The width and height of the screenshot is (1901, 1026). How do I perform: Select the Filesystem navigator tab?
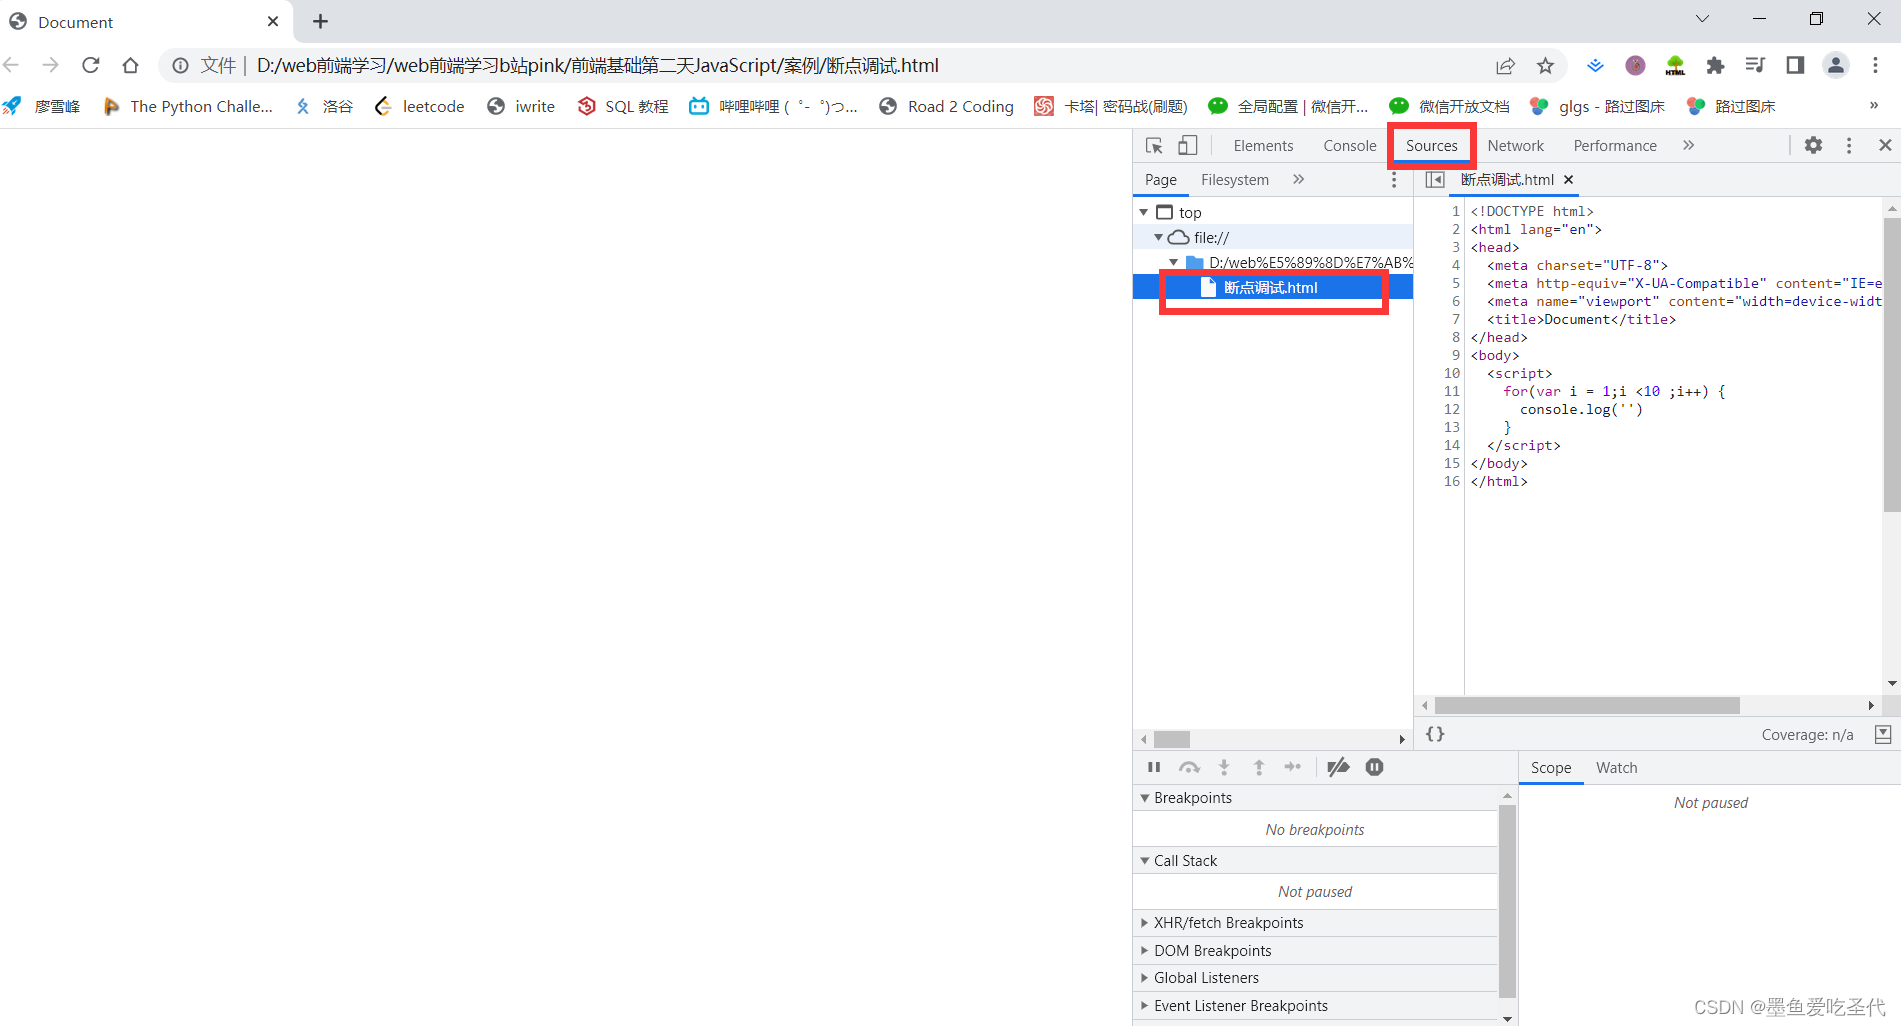coord(1235,180)
